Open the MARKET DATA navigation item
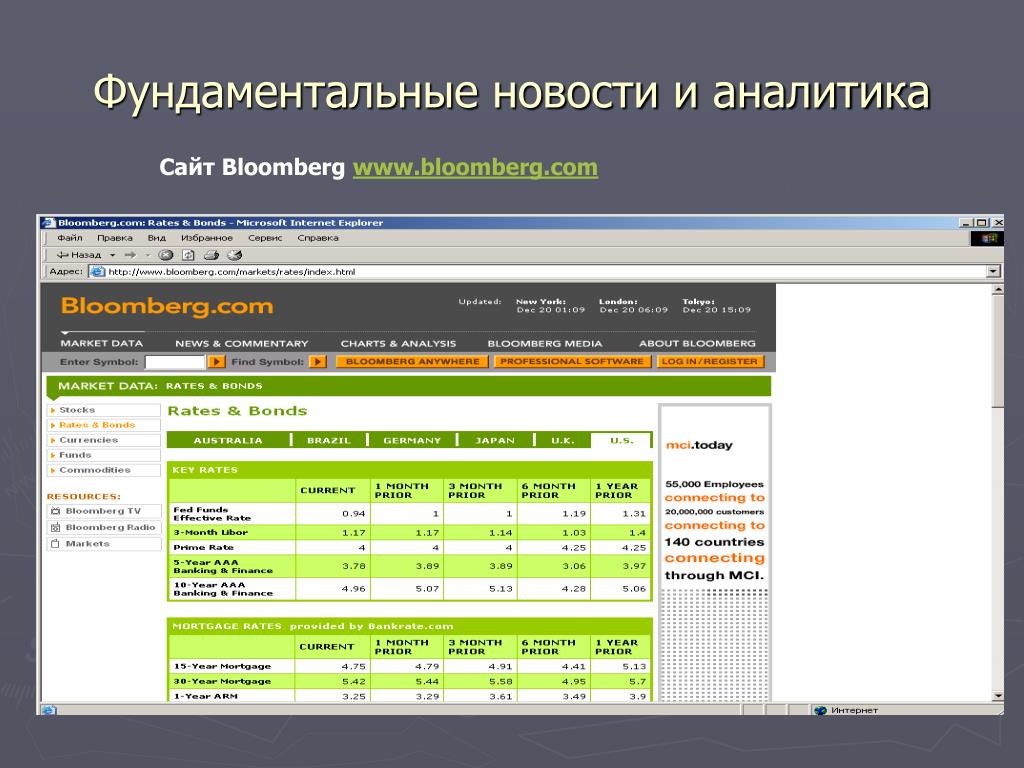1024x768 pixels. (x=101, y=344)
